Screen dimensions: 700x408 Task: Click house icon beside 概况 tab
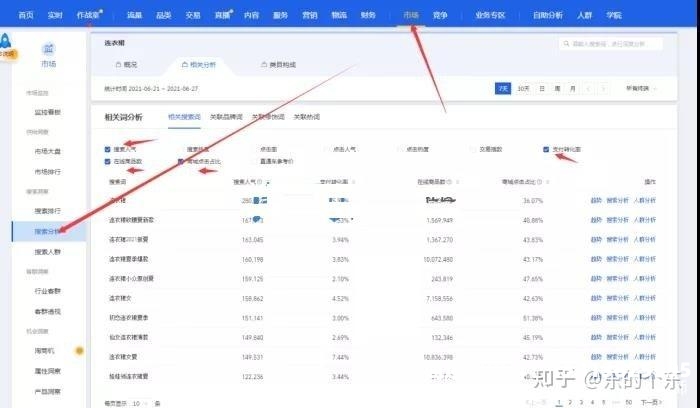click(x=118, y=65)
